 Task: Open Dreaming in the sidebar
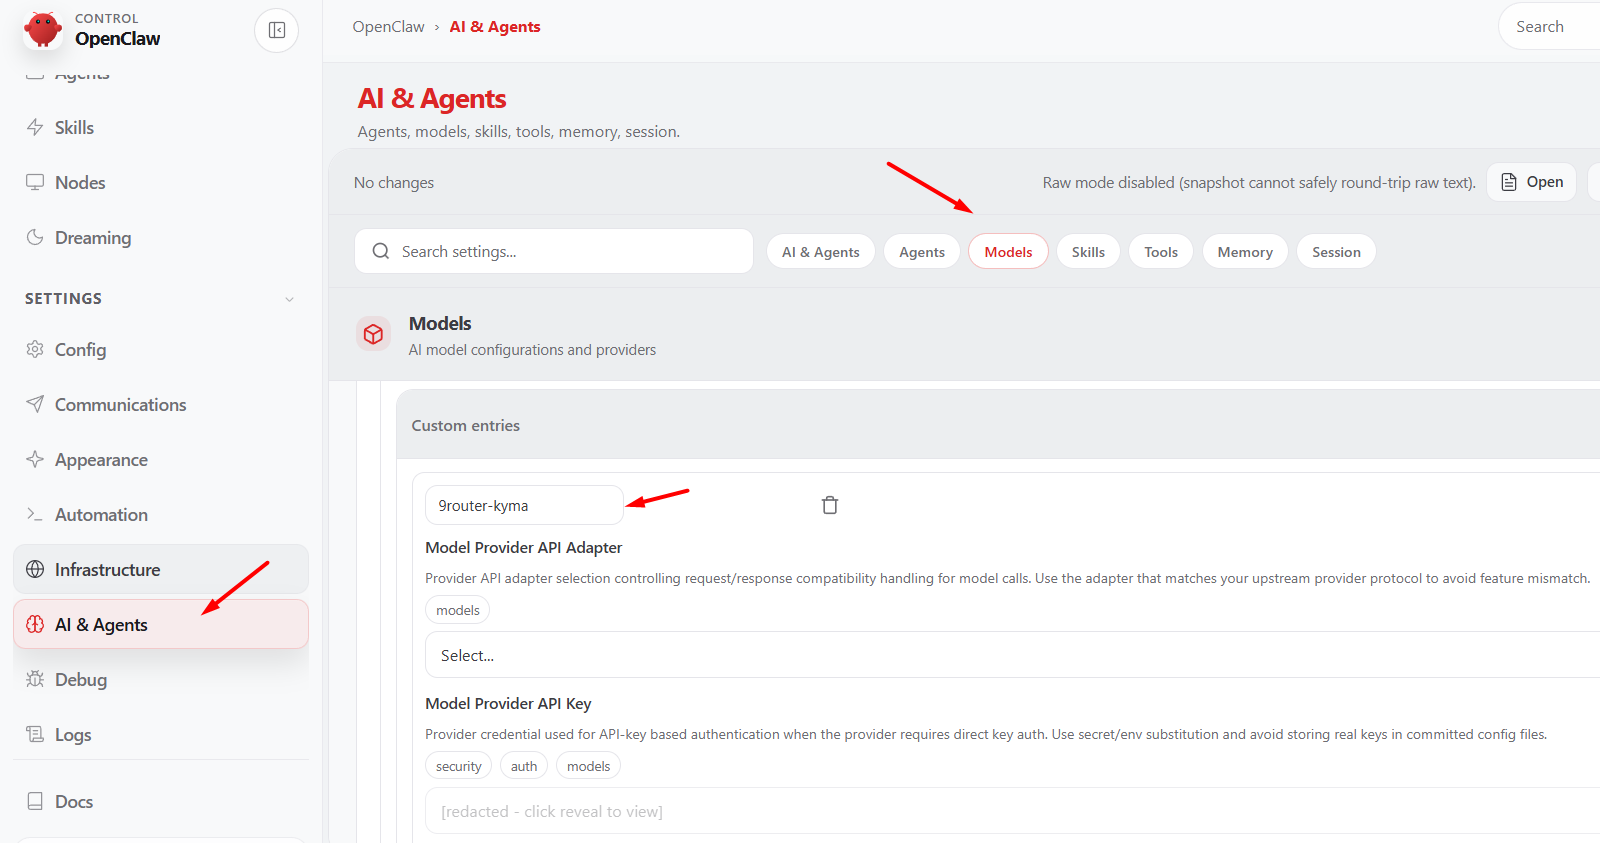point(161,237)
